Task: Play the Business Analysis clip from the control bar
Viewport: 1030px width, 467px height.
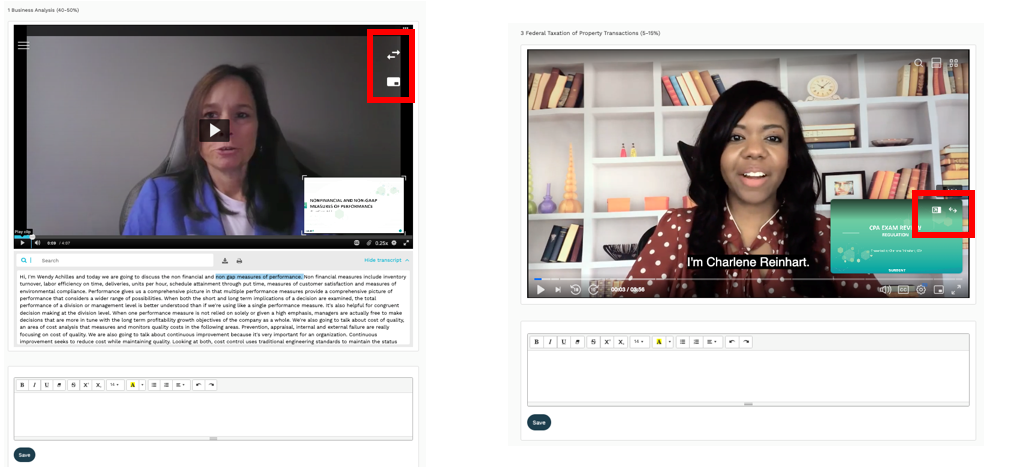Action: pyautogui.click(x=22, y=242)
